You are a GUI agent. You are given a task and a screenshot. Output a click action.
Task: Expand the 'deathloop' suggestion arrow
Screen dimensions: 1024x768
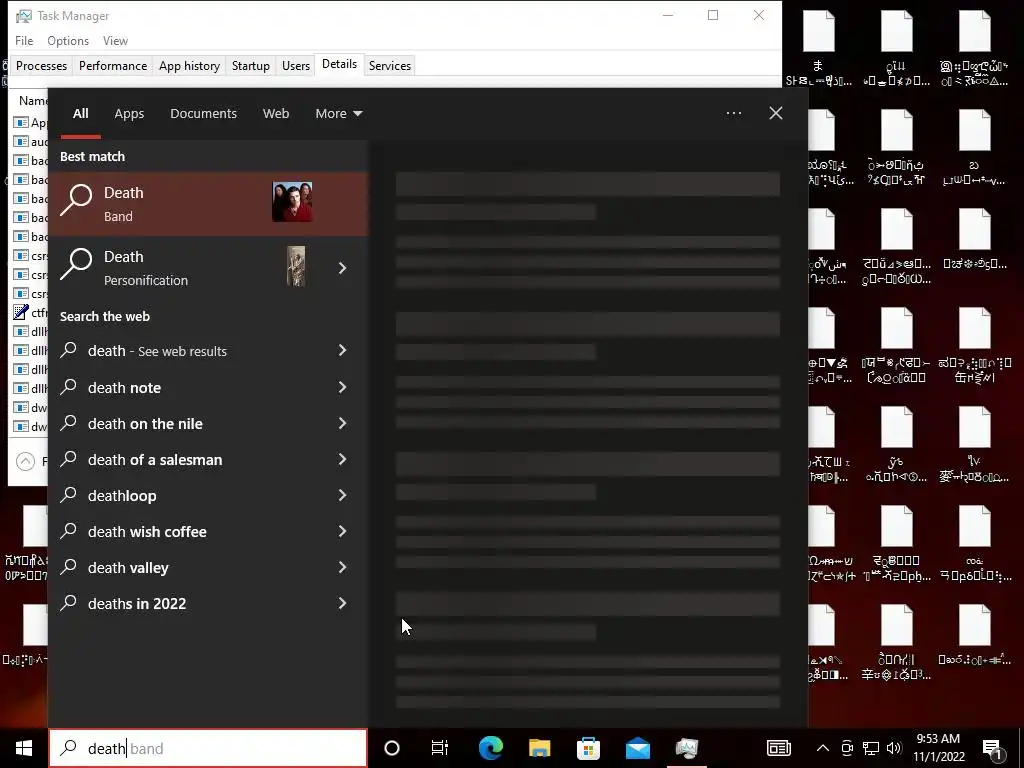tap(342, 495)
